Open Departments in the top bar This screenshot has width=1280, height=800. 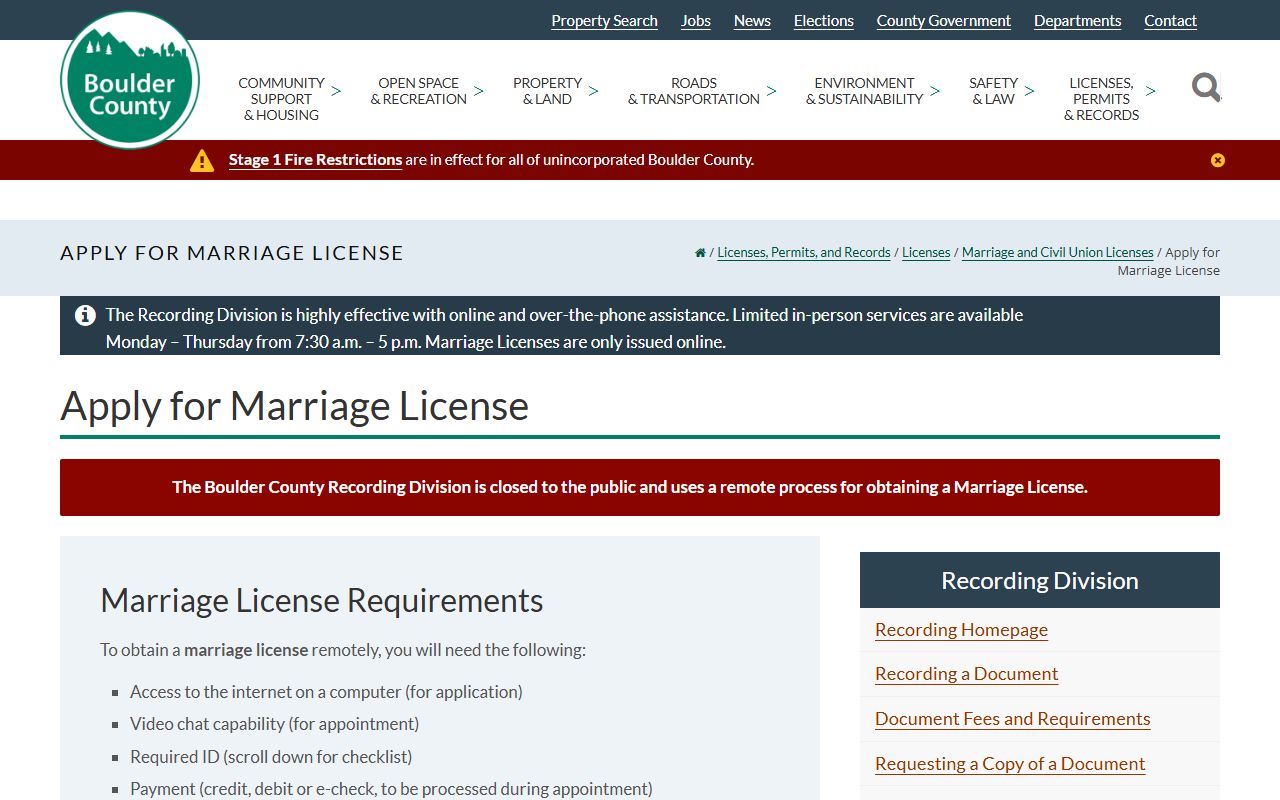pos(1078,21)
